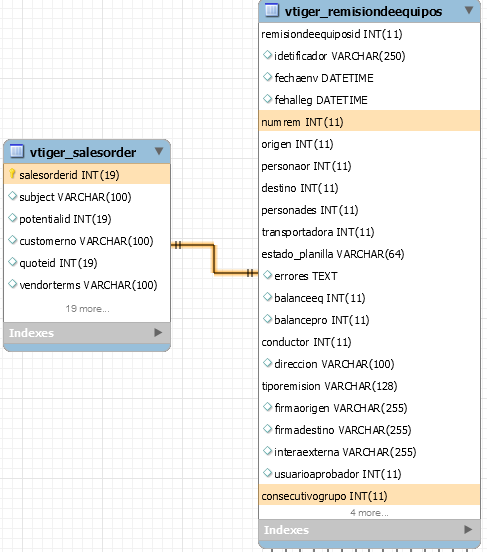Select the vtiger_salesorder table title
The width and height of the screenshot is (487, 553).
83,152
